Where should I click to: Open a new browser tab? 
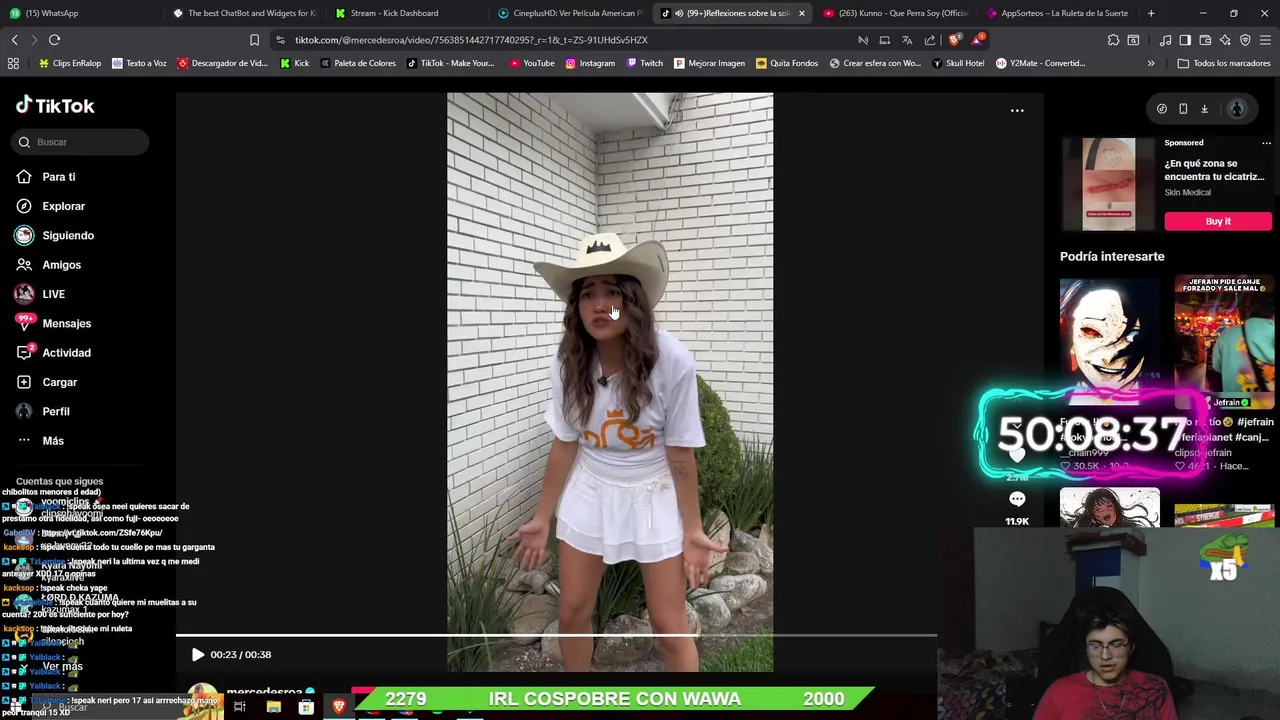pos(1151,13)
